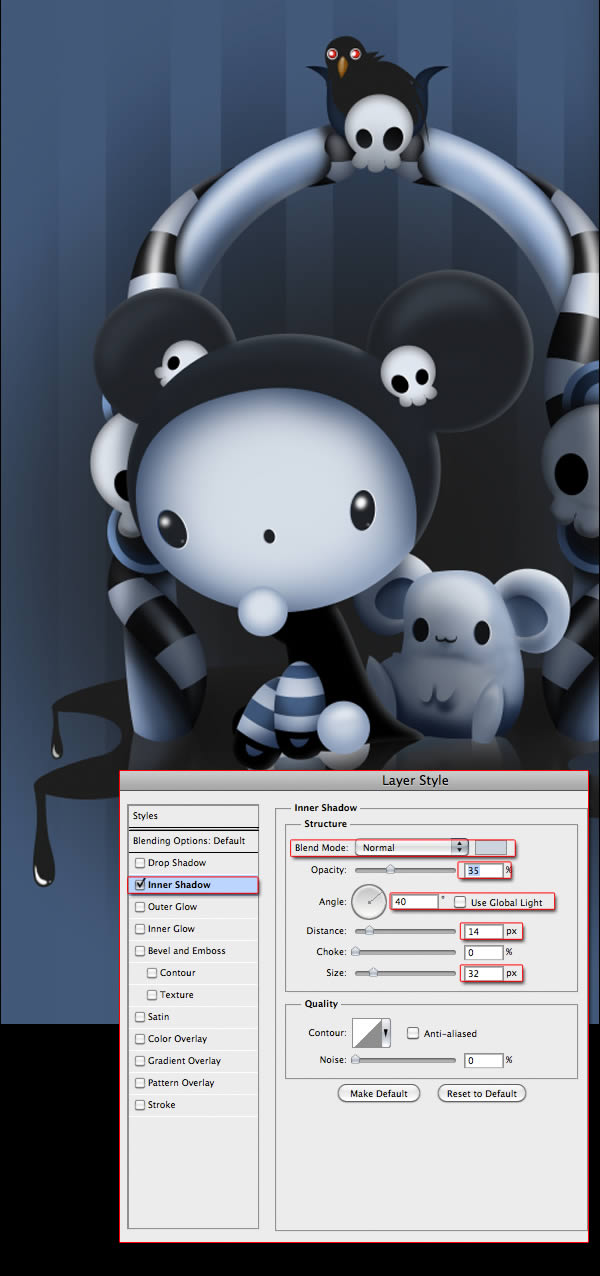The width and height of the screenshot is (600, 1276).
Task: Click the Angle dial control
Action: pyautogui.click(x=368, y=903)
